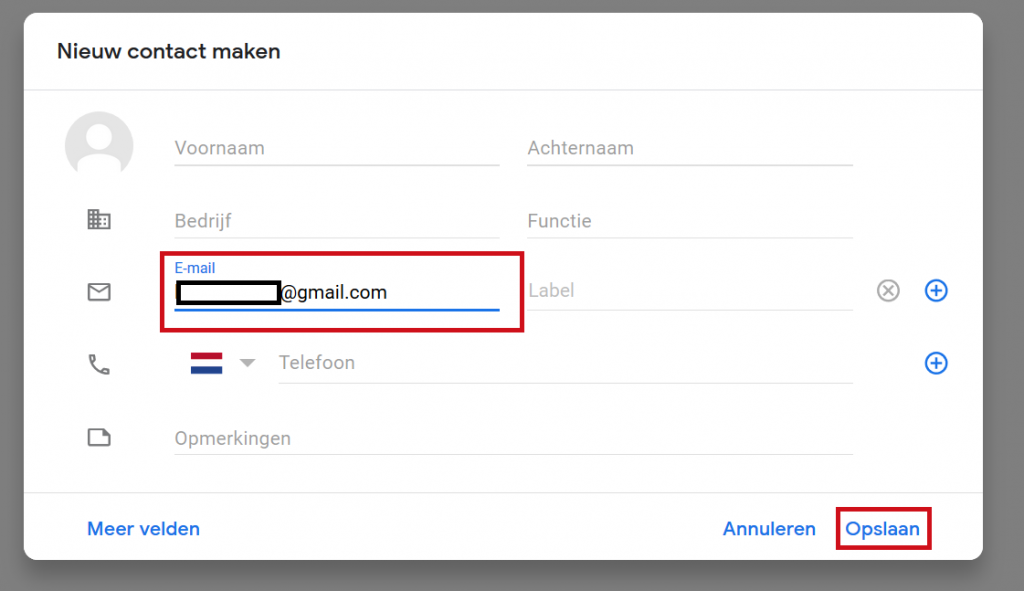Expand Meer velden for more fields
1024x591 pixels.
[143, 529]
